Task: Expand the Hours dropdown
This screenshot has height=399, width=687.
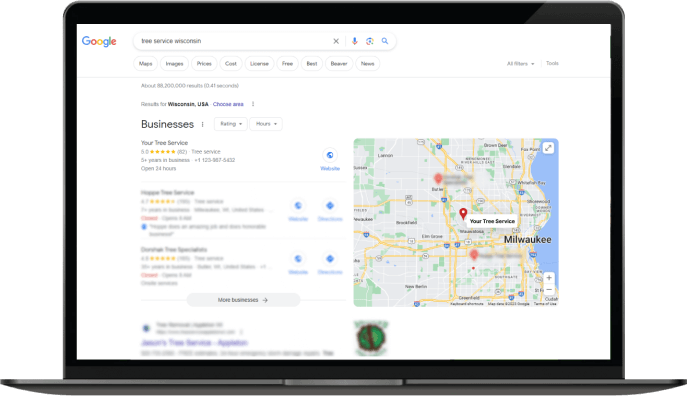Action: pos(266,124)
